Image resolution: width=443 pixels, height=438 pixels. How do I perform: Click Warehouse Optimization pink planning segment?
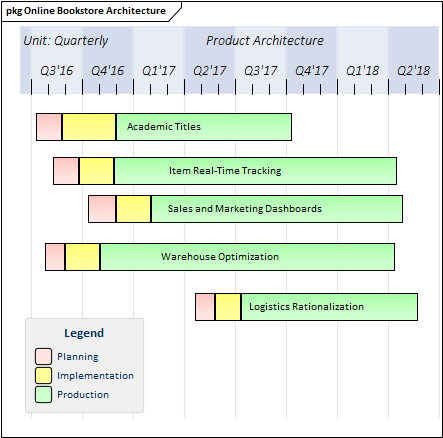pos(55,257)
